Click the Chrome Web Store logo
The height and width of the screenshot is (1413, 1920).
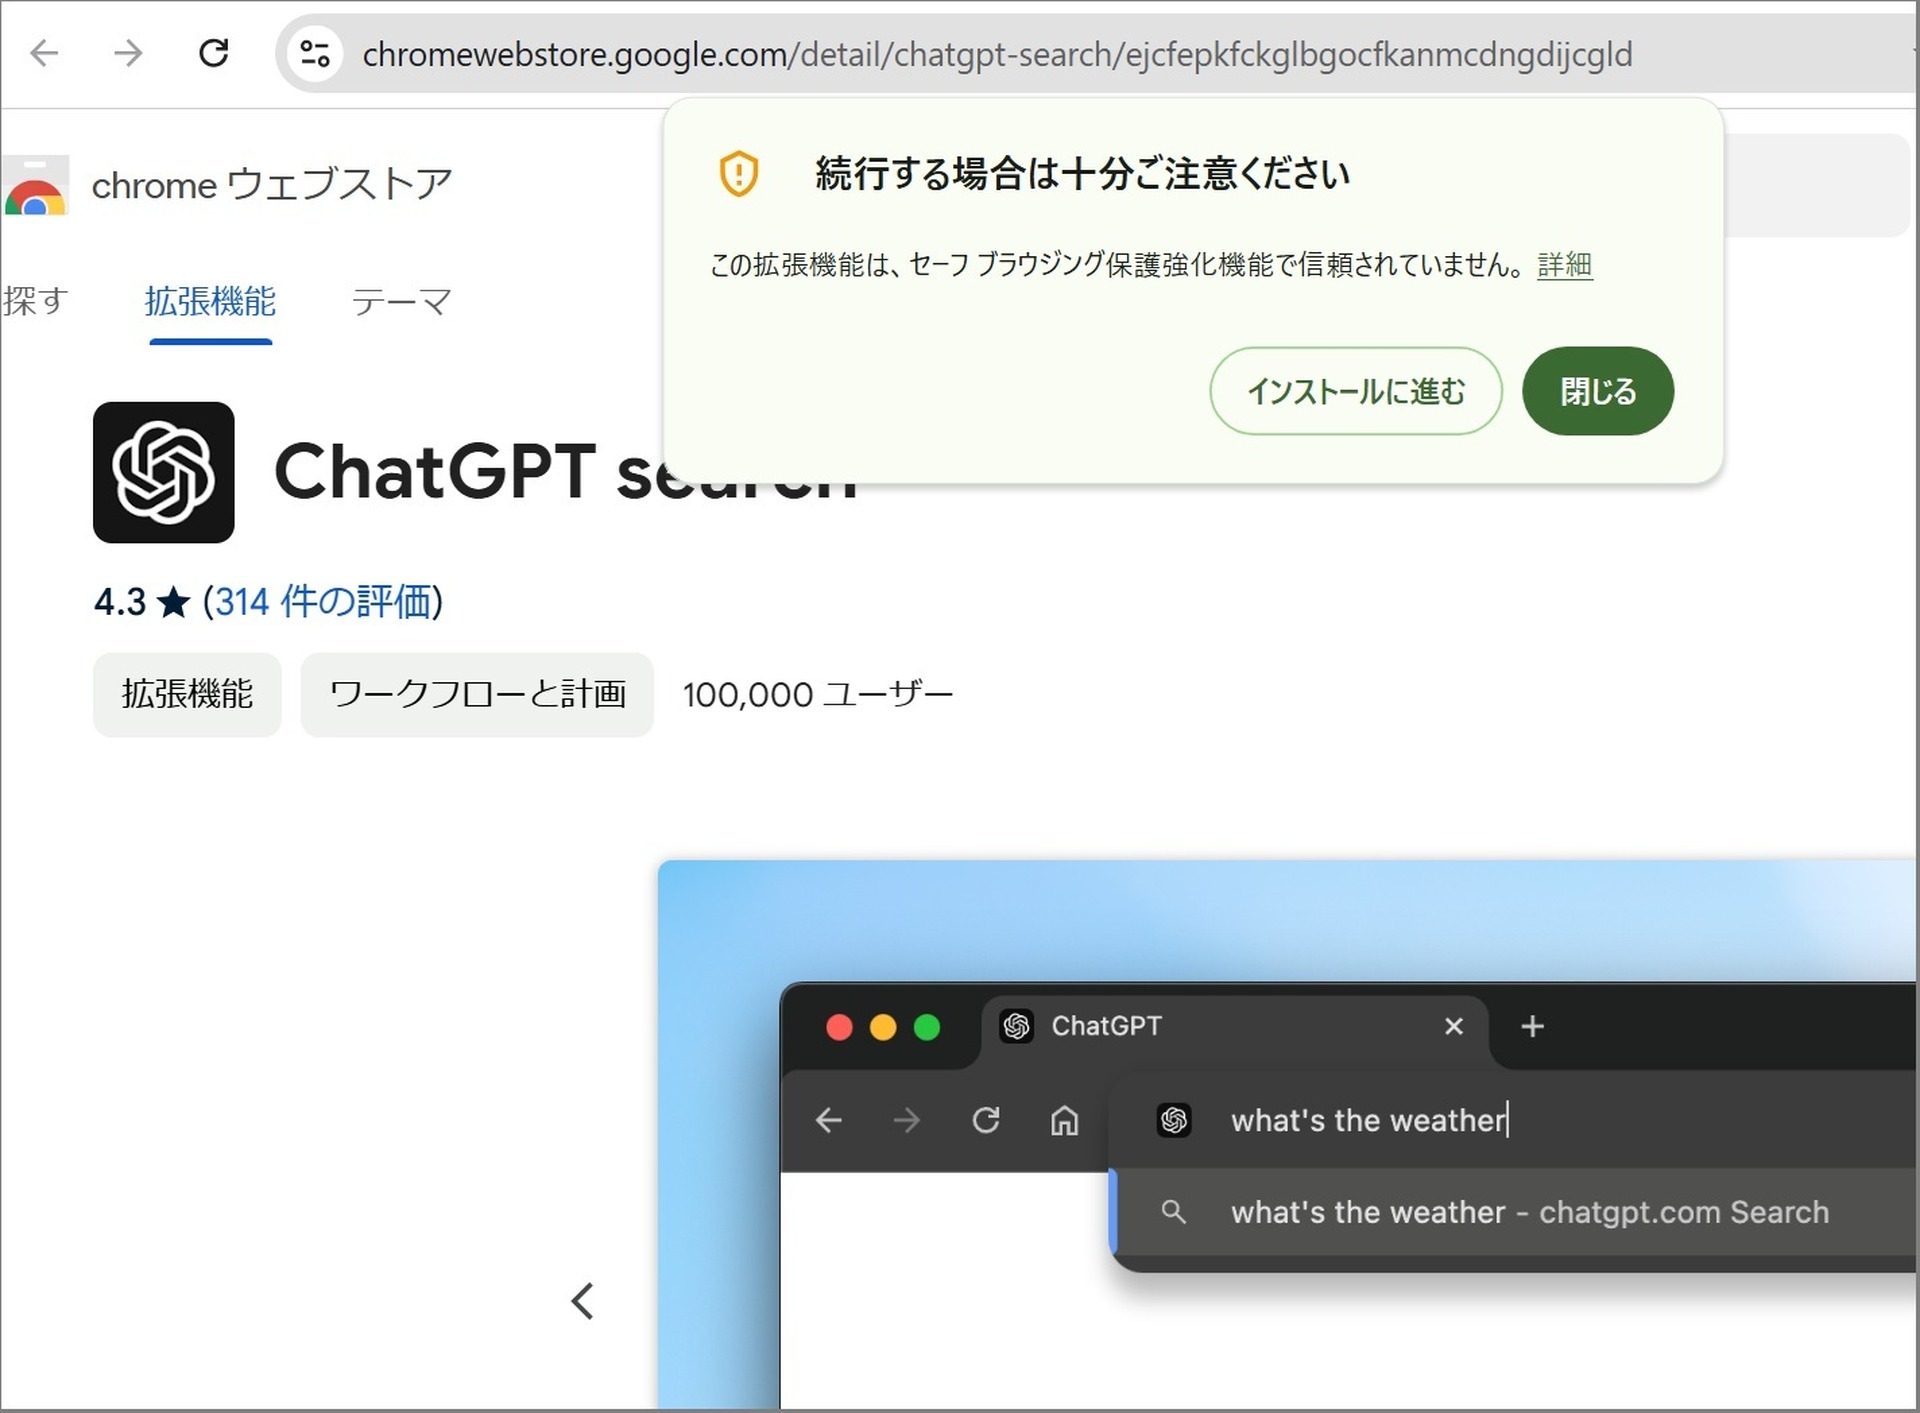coord(37,185)
